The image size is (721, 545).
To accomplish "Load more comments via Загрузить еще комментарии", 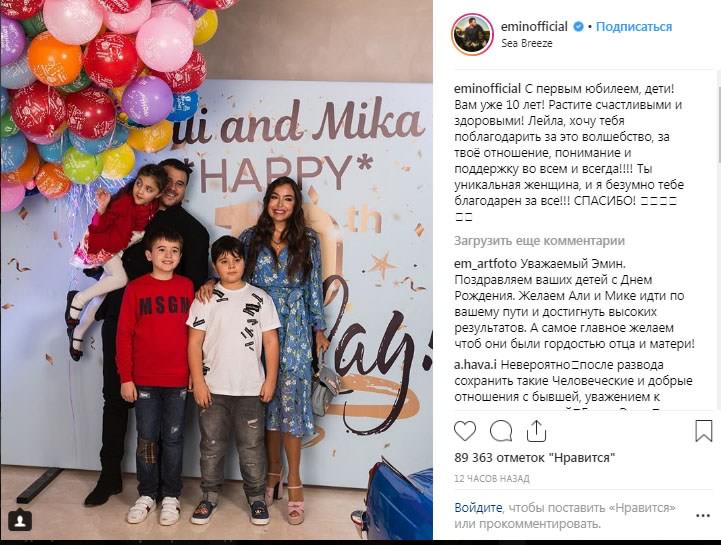I will tap(539, 241).
